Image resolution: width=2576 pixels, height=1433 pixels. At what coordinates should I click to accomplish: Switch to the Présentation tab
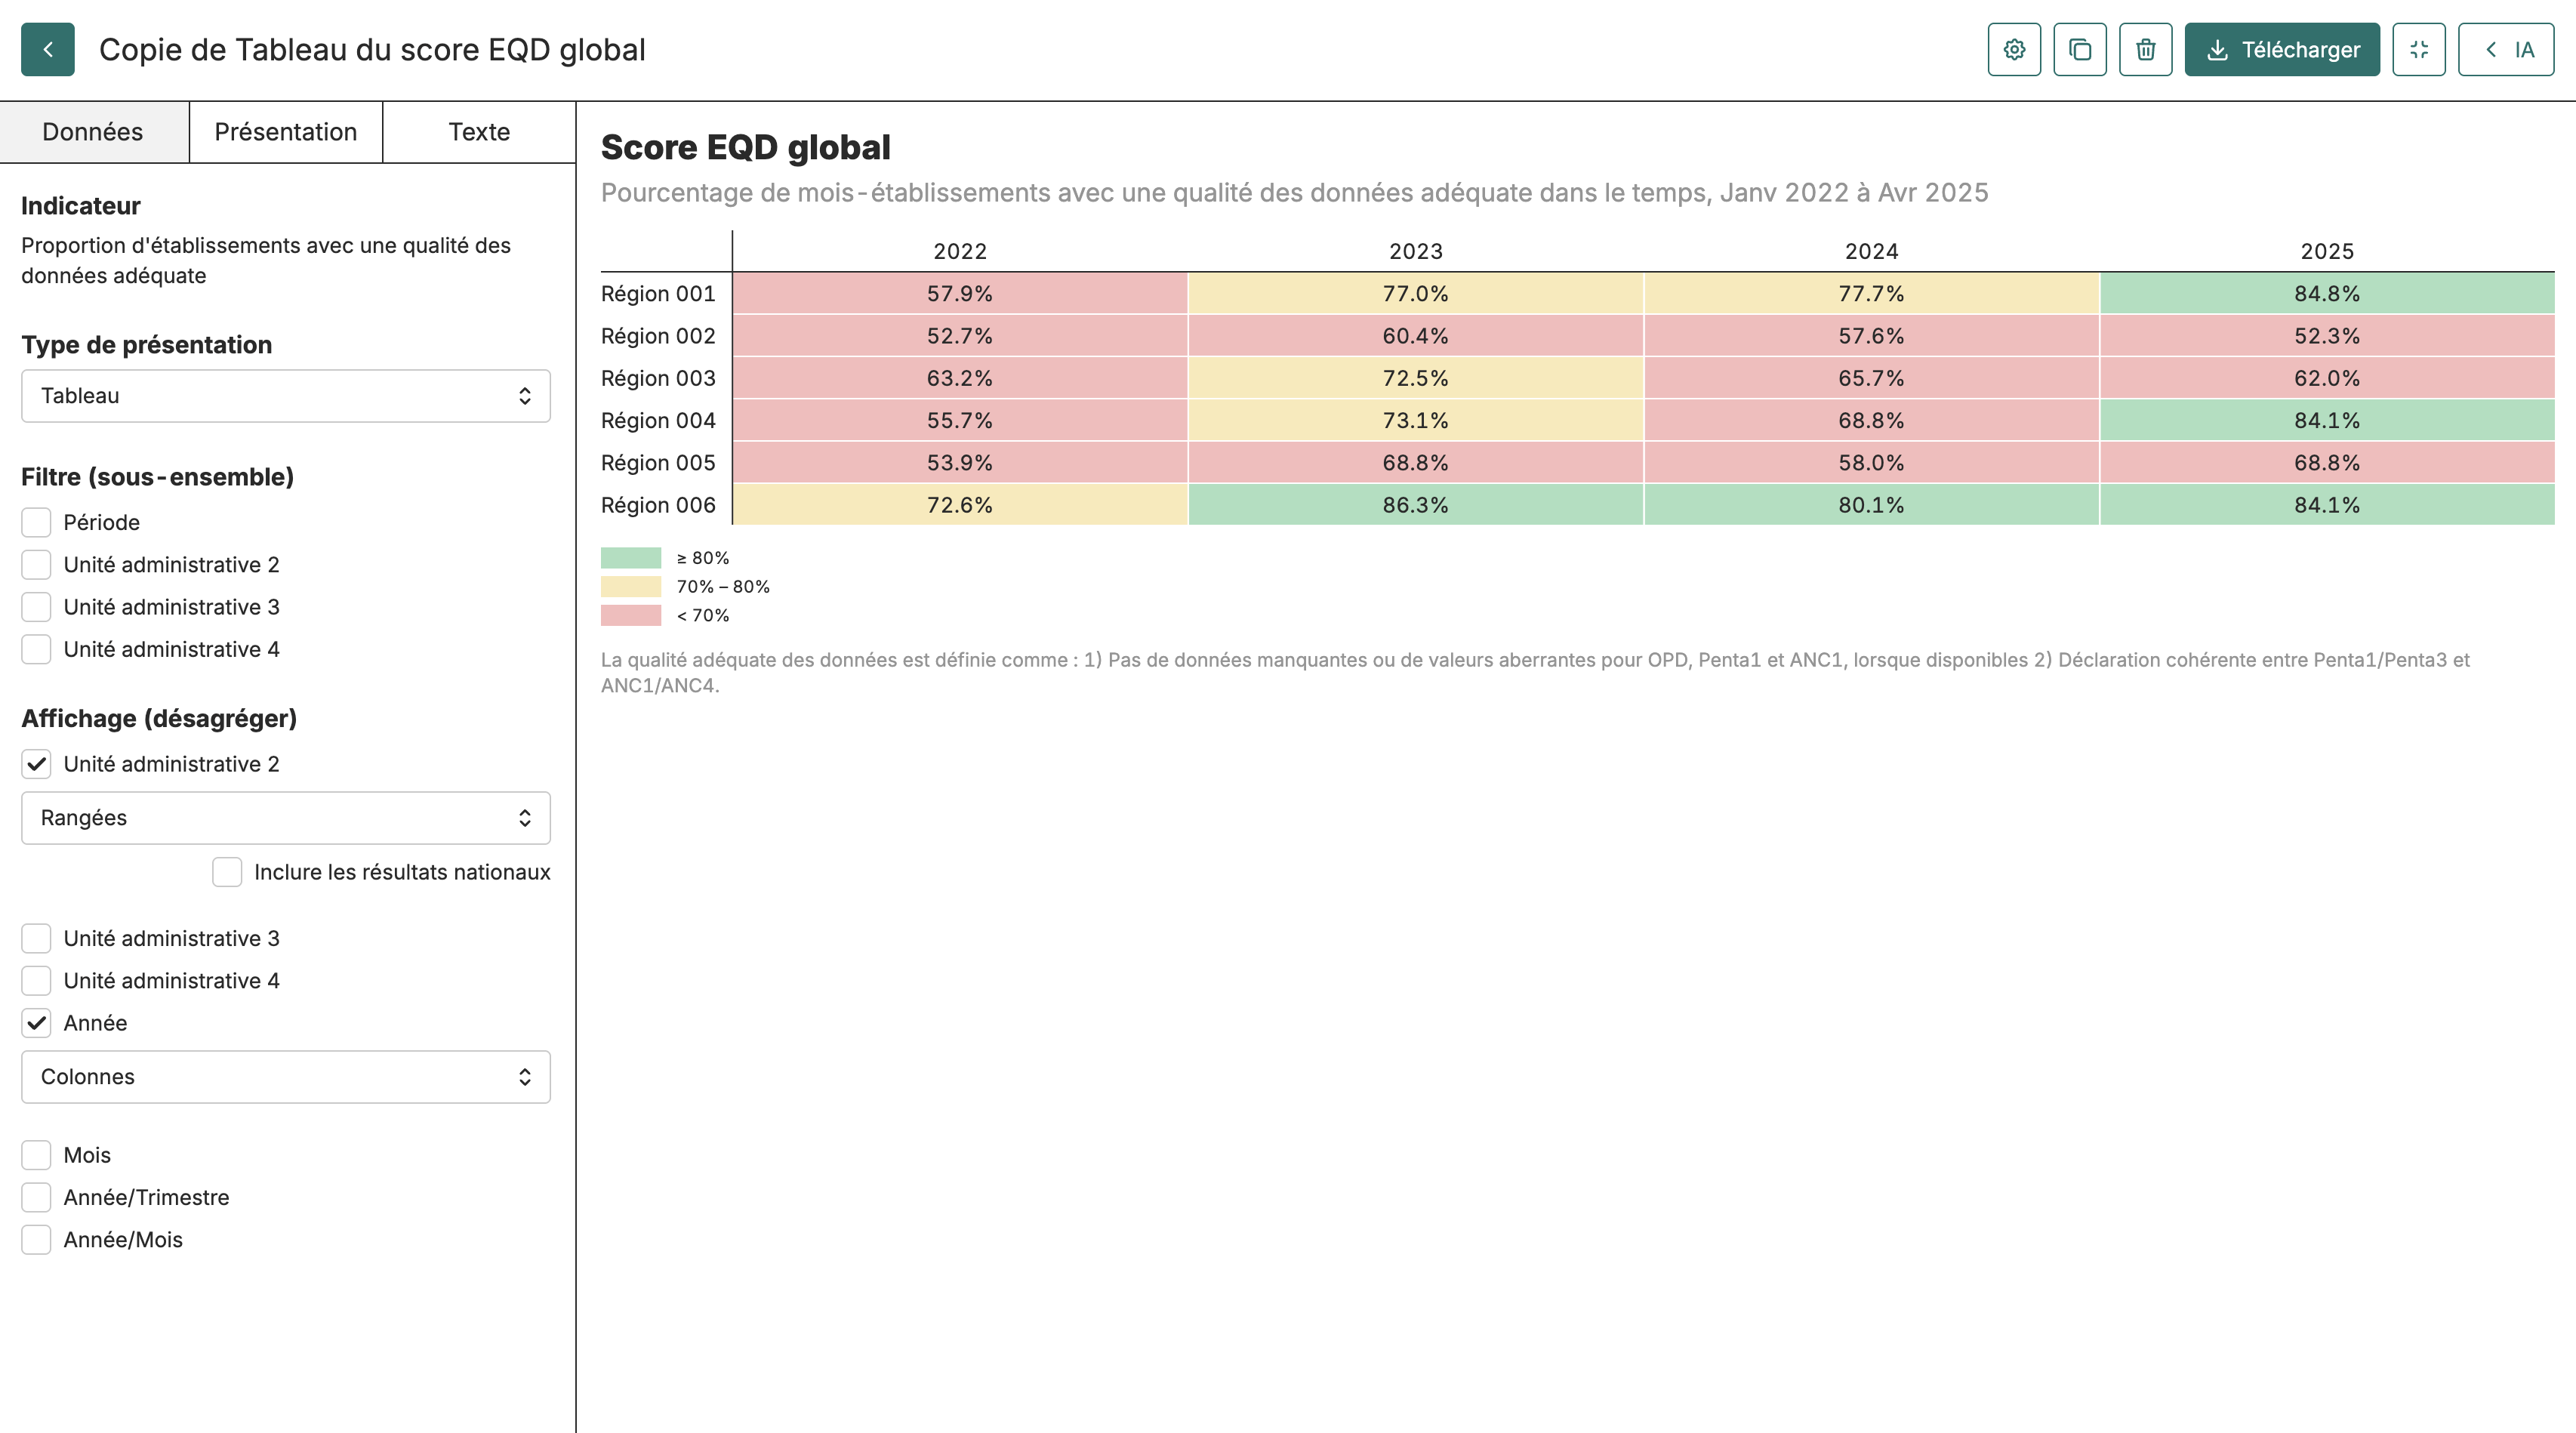click(286, 132)
